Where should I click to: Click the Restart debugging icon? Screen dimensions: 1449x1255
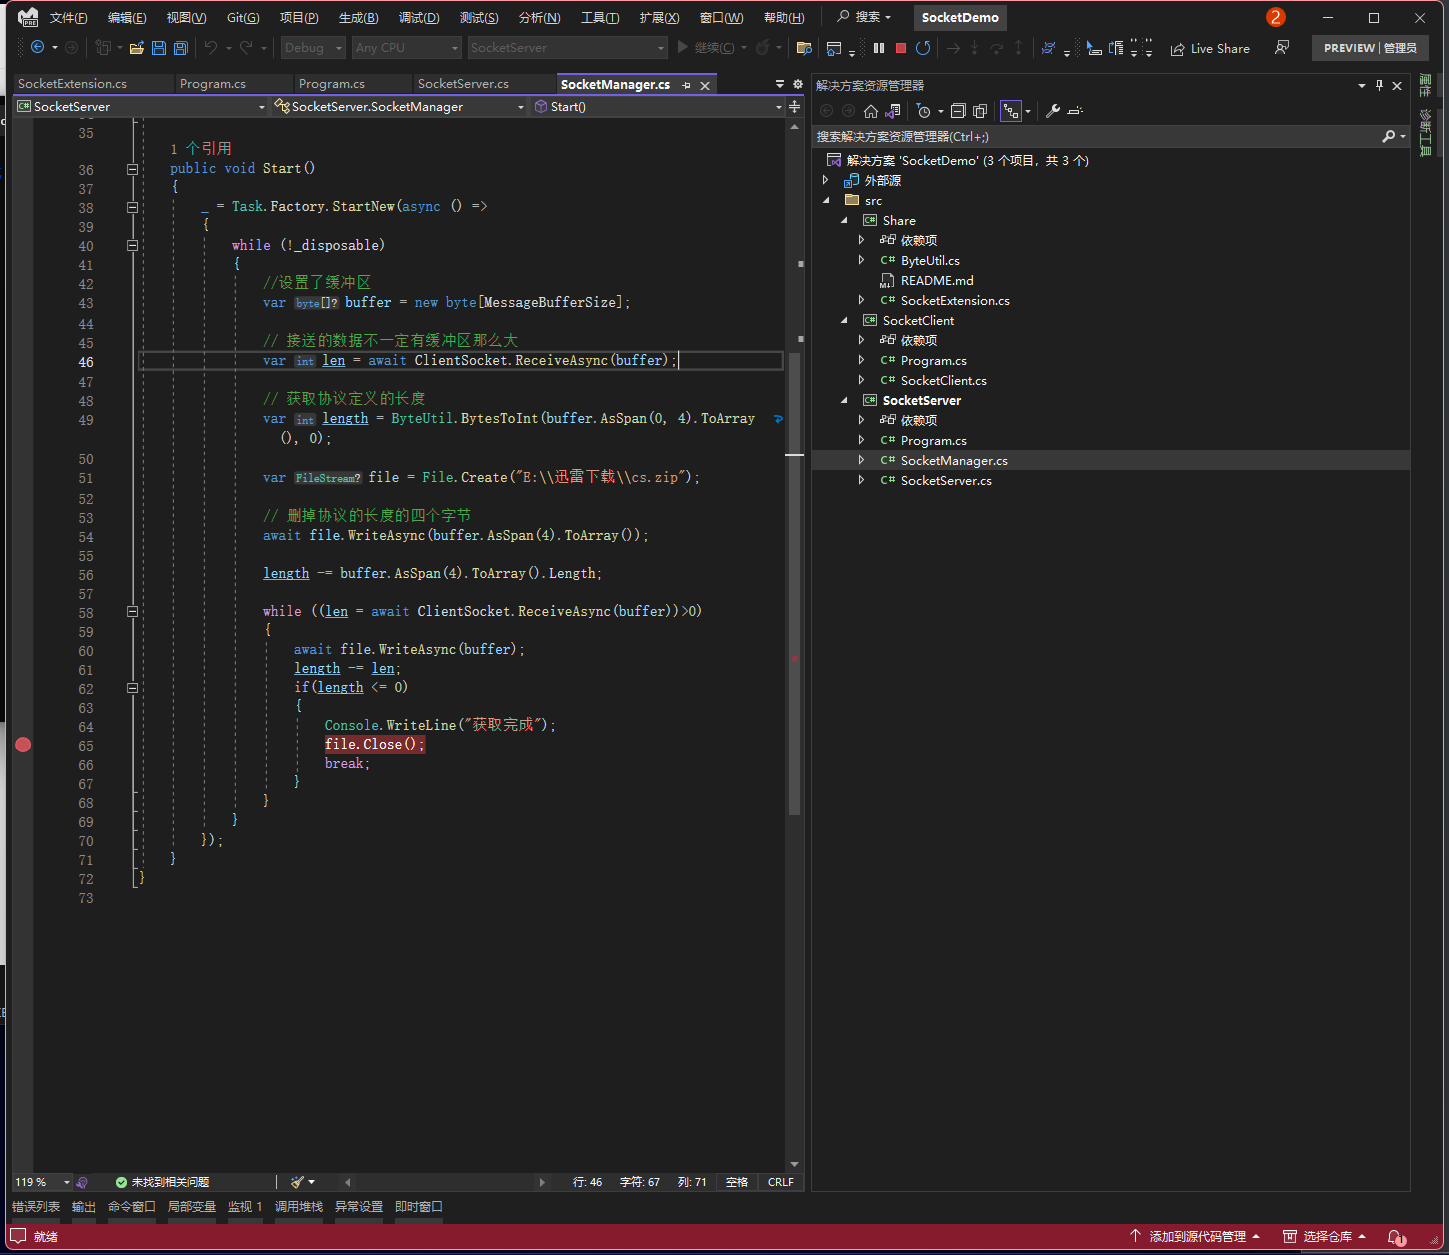tap(923, 48)
